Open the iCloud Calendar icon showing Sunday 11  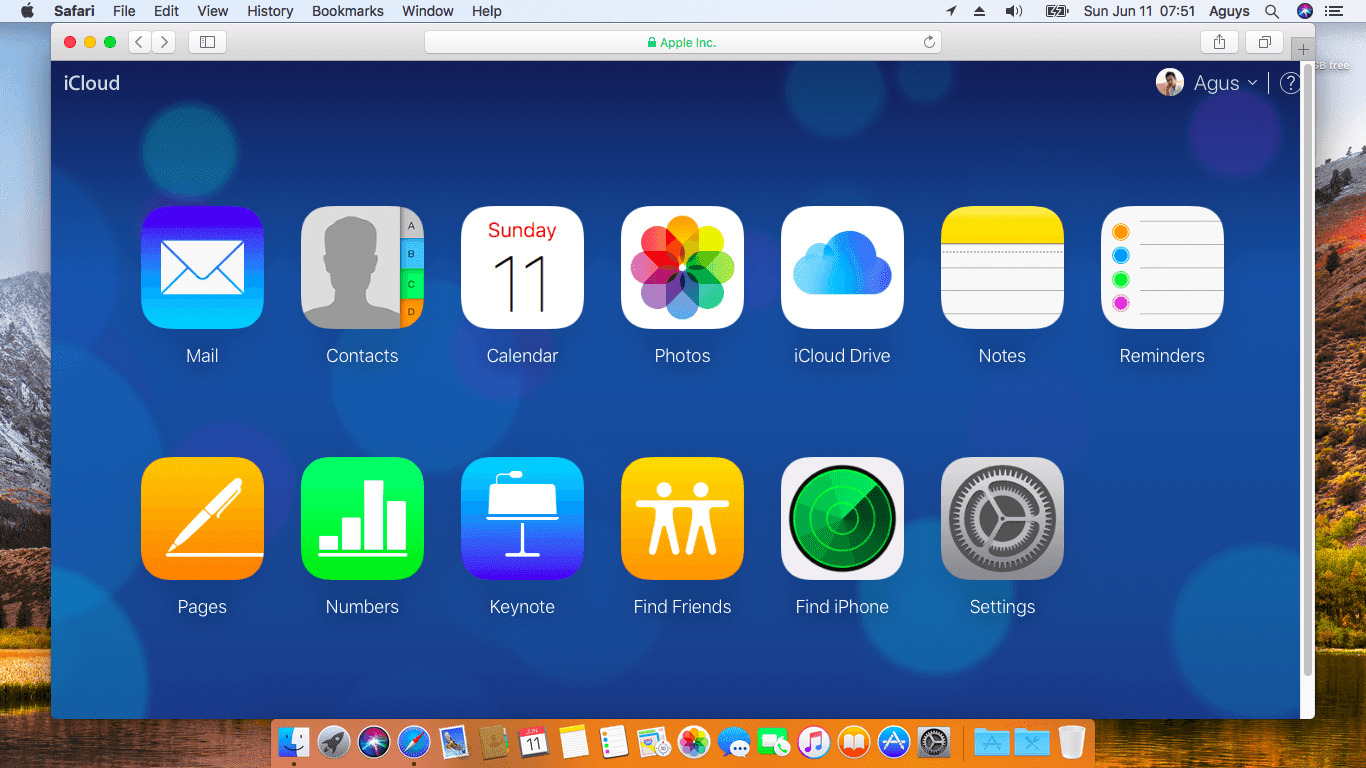tap(522, 268)
